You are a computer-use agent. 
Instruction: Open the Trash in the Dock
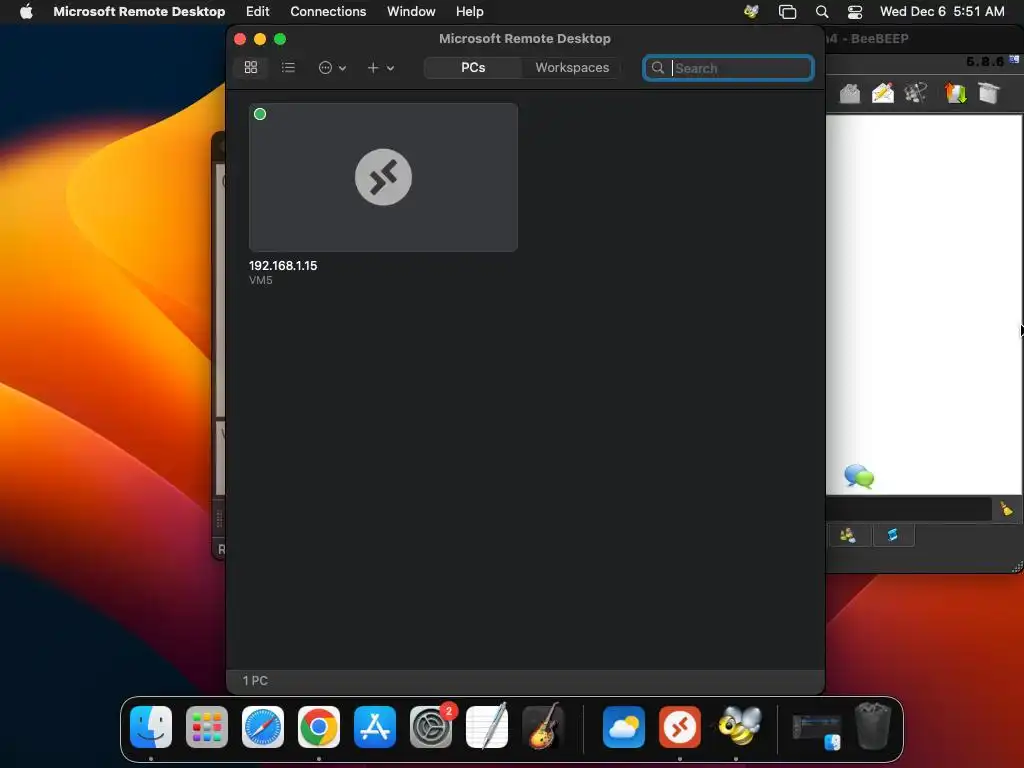pyautogui.click(x=873, y=726)
